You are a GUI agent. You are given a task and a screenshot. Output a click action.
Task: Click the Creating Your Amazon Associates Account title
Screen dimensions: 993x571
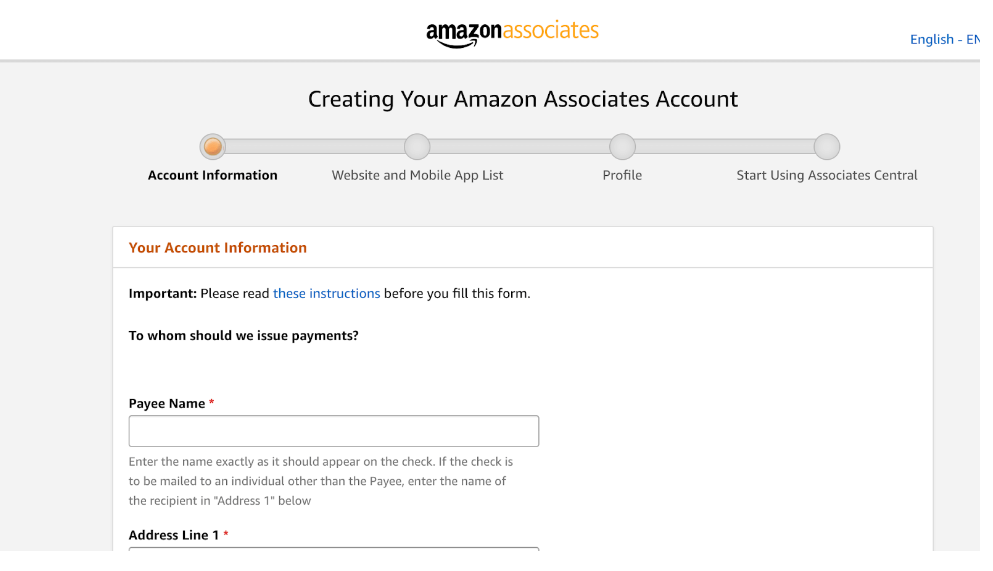click(x=522, y=99)
